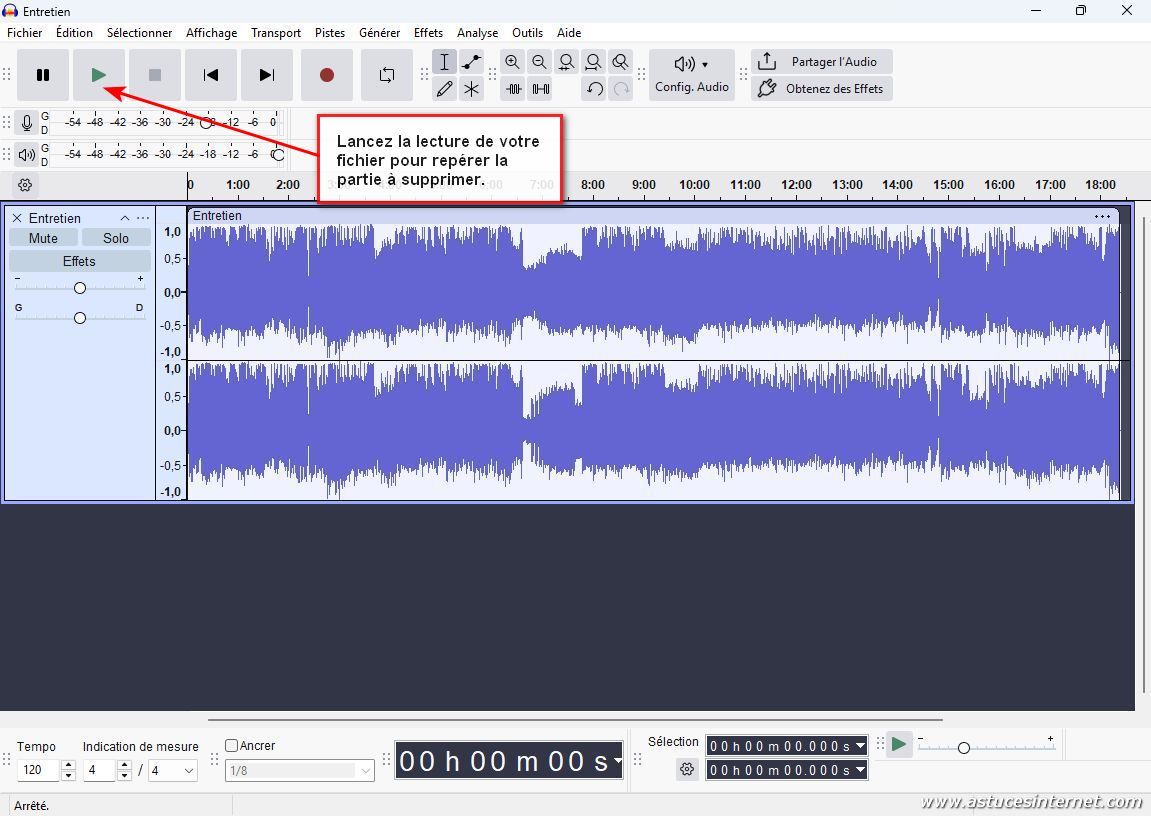Click the Multi-tool asterisk icon
This screenshot has height=816, width=1151.
coord(471,89)
